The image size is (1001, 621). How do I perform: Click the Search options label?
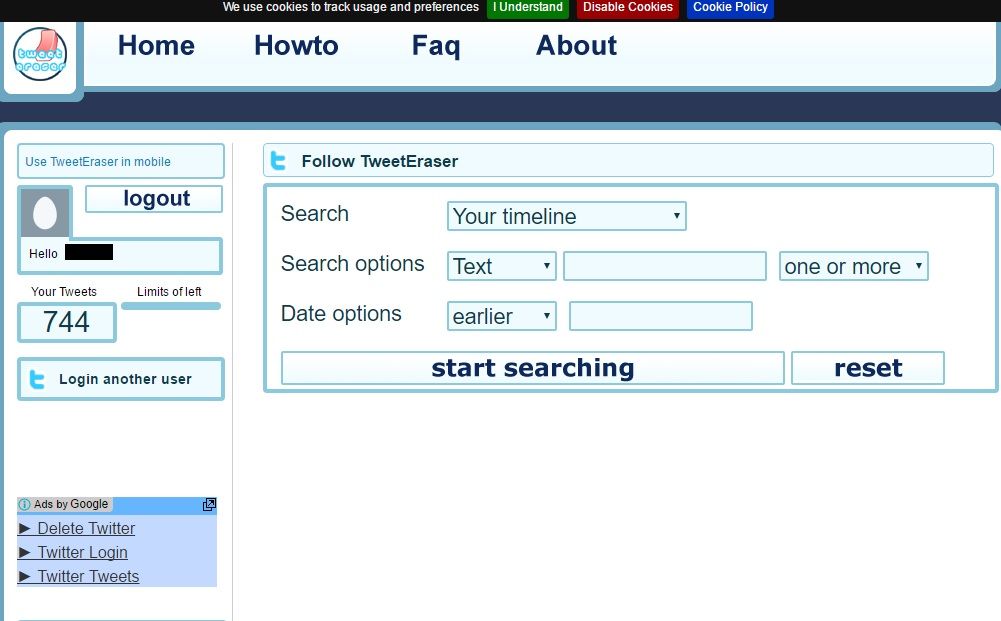click(352, 264)
